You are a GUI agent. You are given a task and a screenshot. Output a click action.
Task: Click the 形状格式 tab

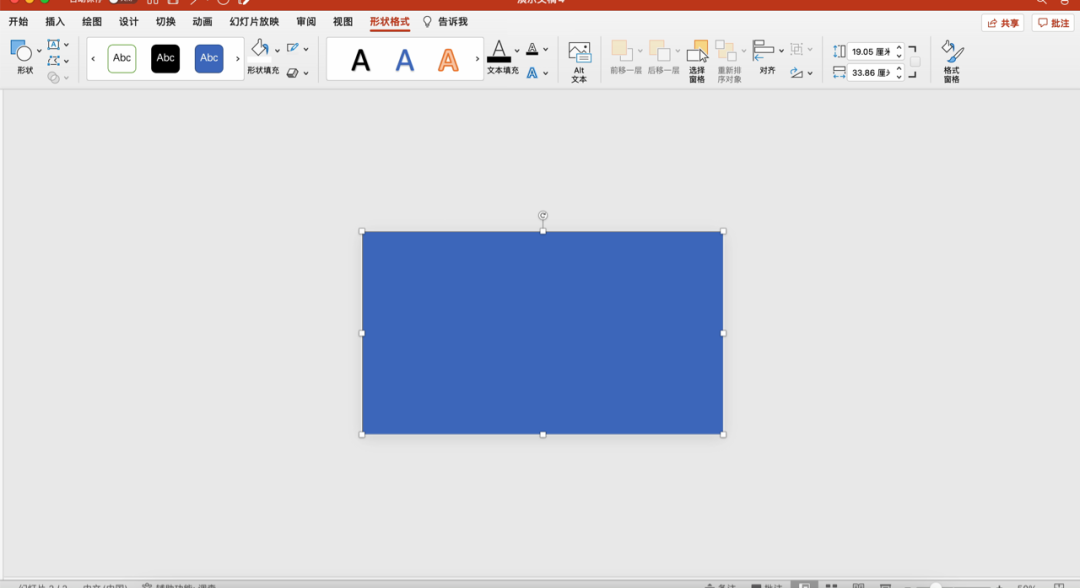pyautogui.click(x=389, y=22)
